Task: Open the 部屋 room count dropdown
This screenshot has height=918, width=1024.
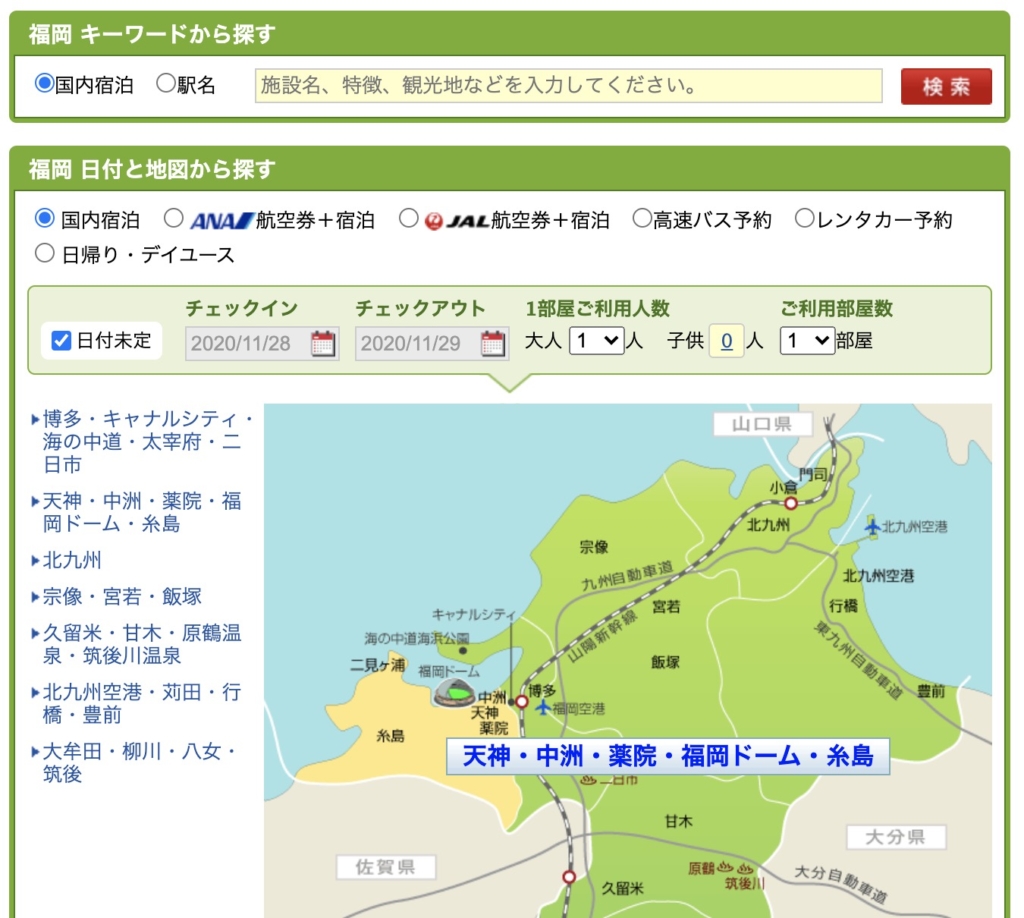Action: click(x=807, y=341)
